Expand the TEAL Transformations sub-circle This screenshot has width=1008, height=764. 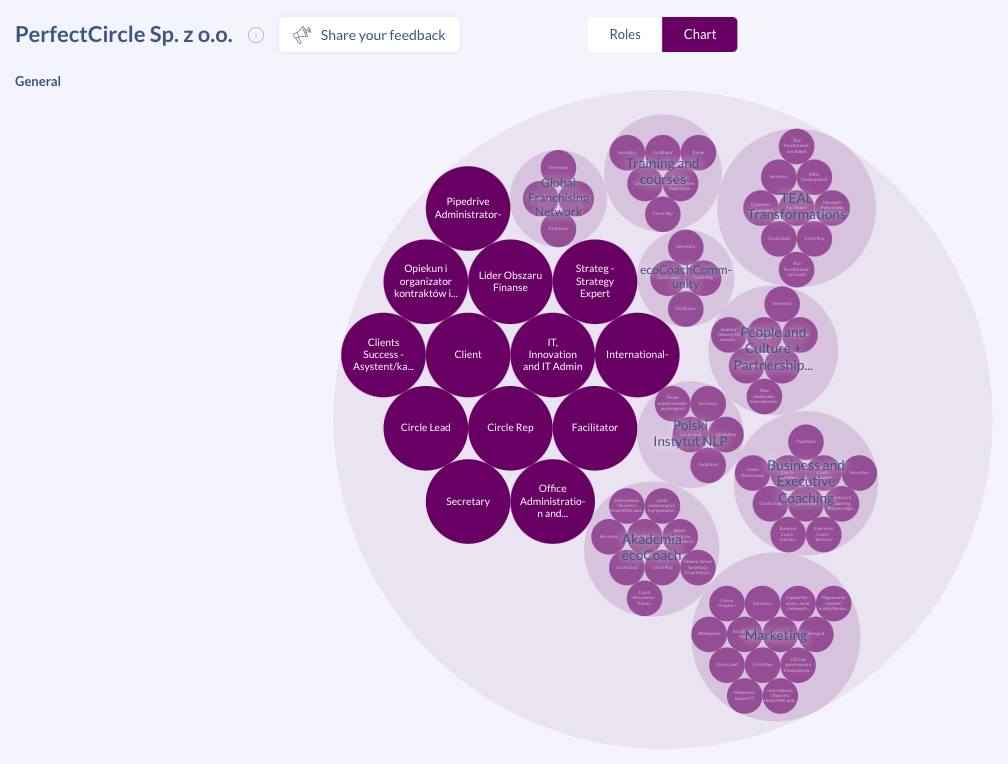point(796,207)
